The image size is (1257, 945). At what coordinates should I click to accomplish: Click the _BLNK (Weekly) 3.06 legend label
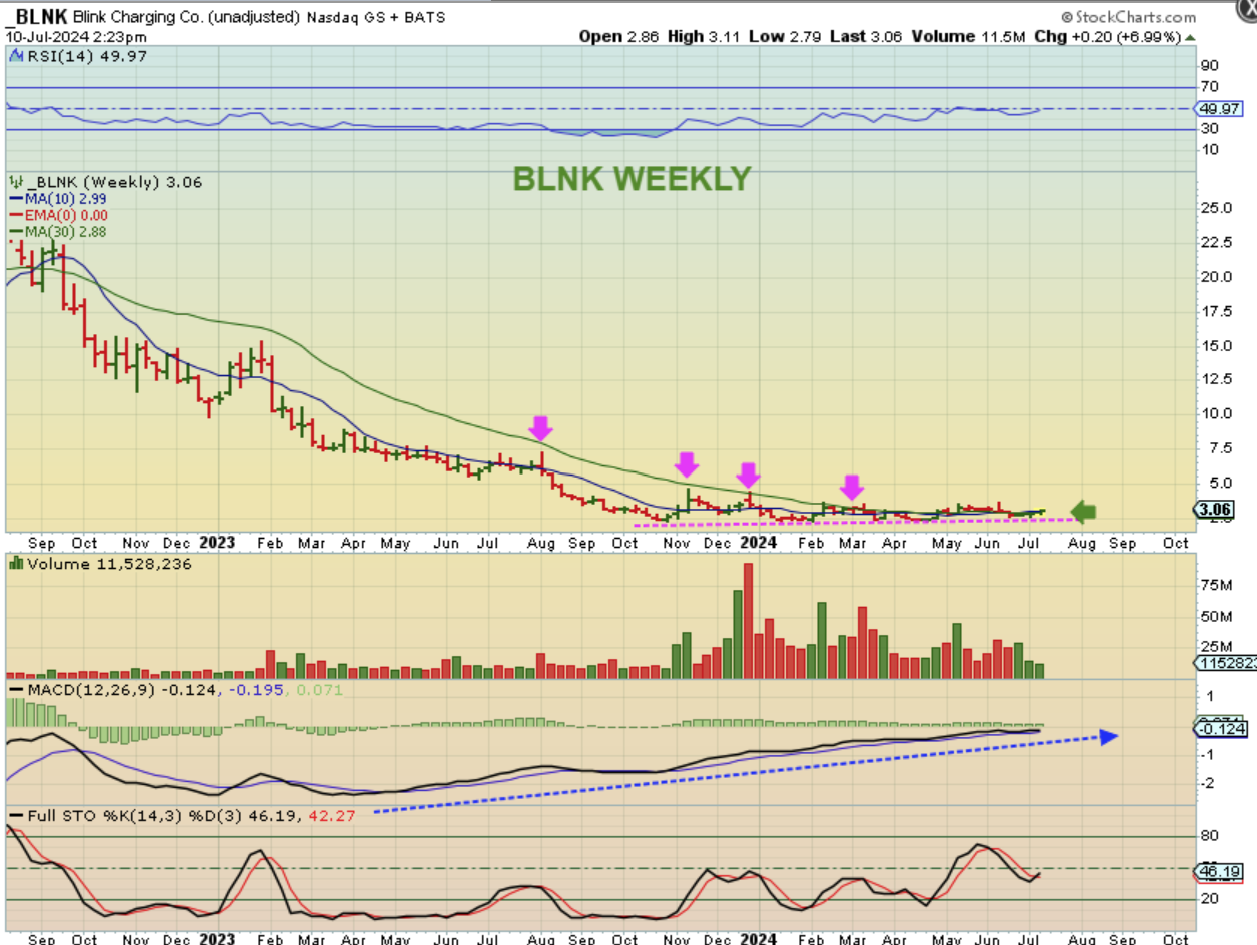pos(112,182)
